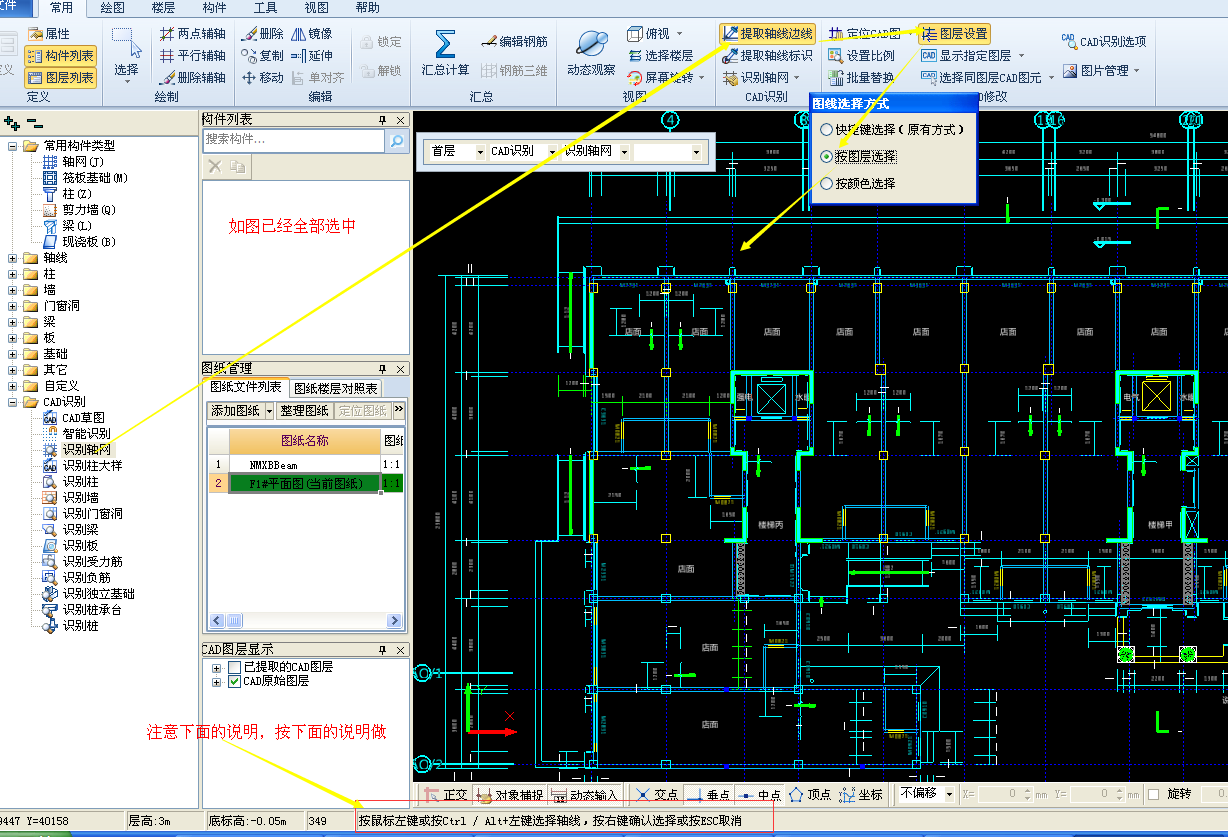The width and height of the screenshot is (1228, 837).
Task: Switch to the 视图 ribbon tab
Action: click(x=316, y=8)
